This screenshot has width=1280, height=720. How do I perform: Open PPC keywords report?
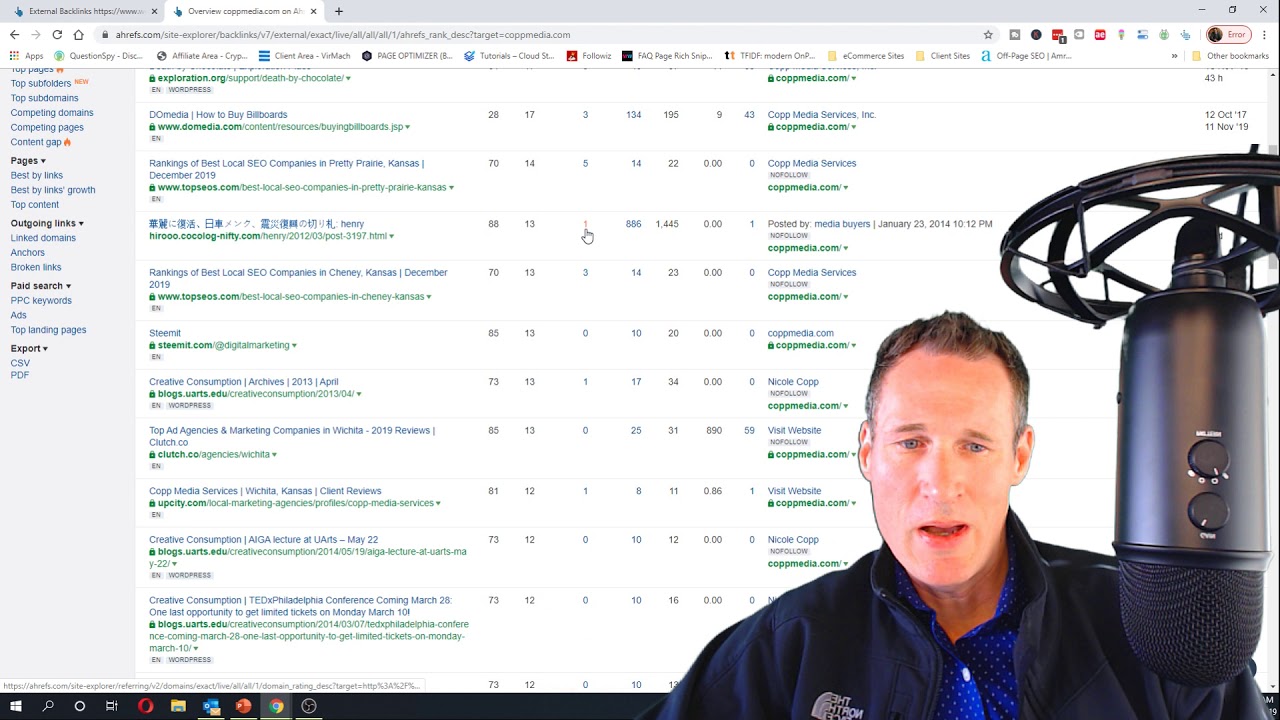coord(41,301)
